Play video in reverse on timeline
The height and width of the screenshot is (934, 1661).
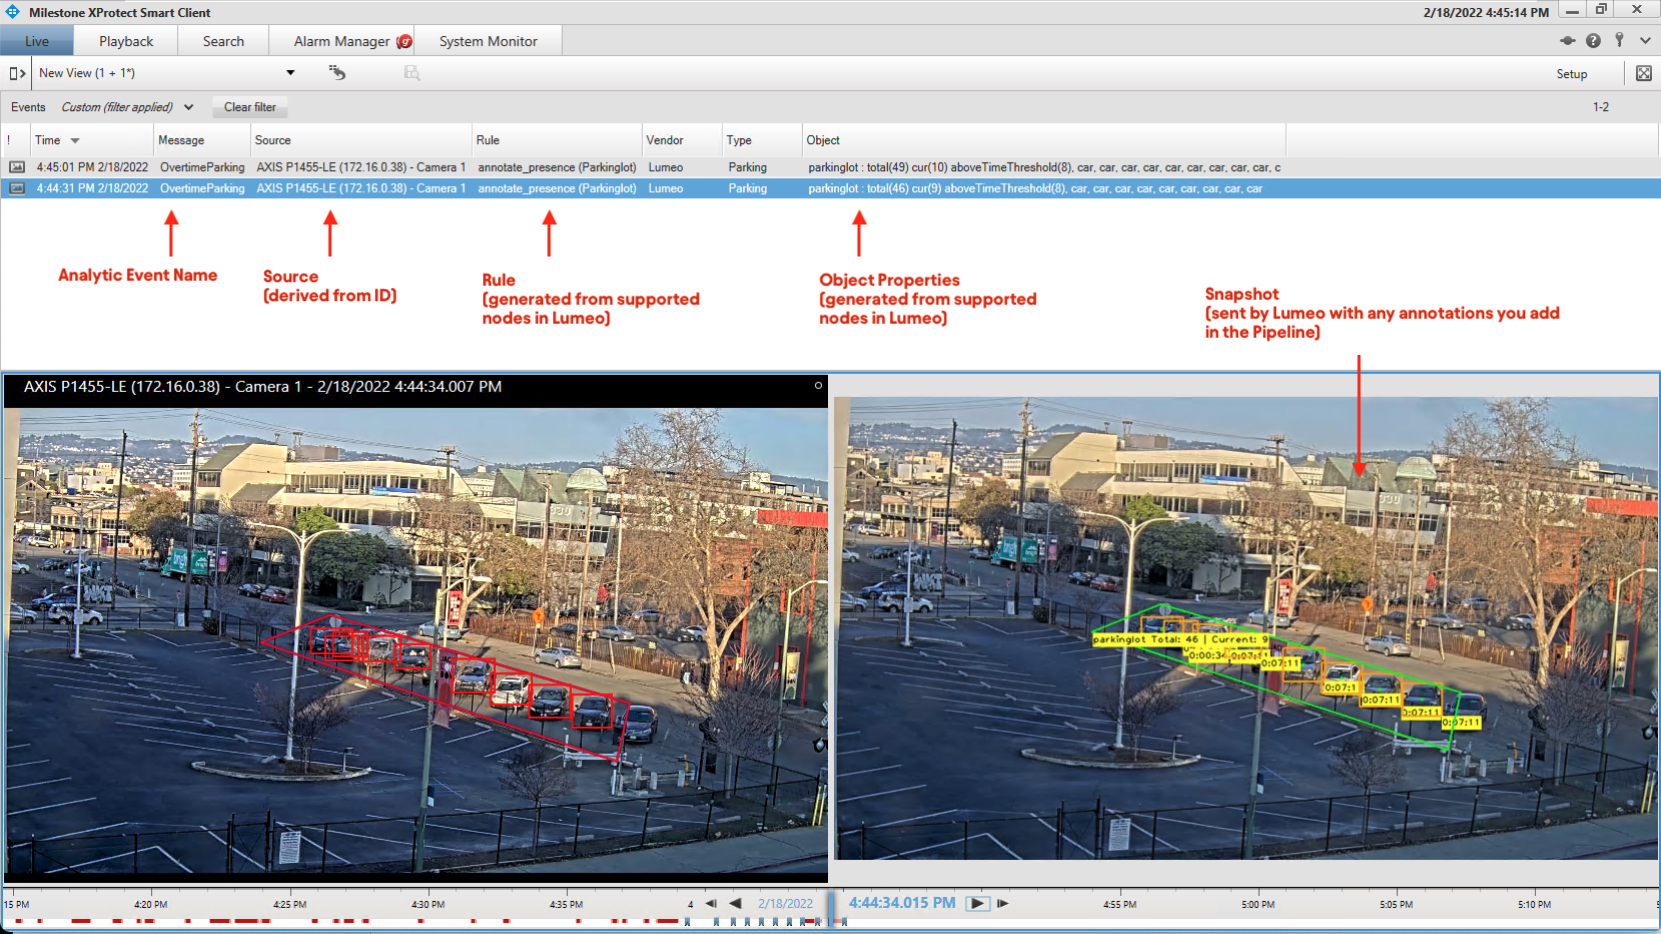[x=735, y=903]
